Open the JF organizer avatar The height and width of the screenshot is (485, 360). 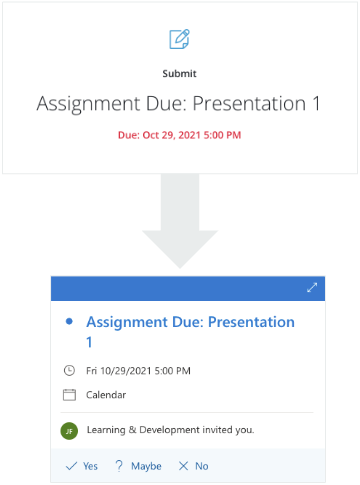pyautogui.click(x=69, y=431)
